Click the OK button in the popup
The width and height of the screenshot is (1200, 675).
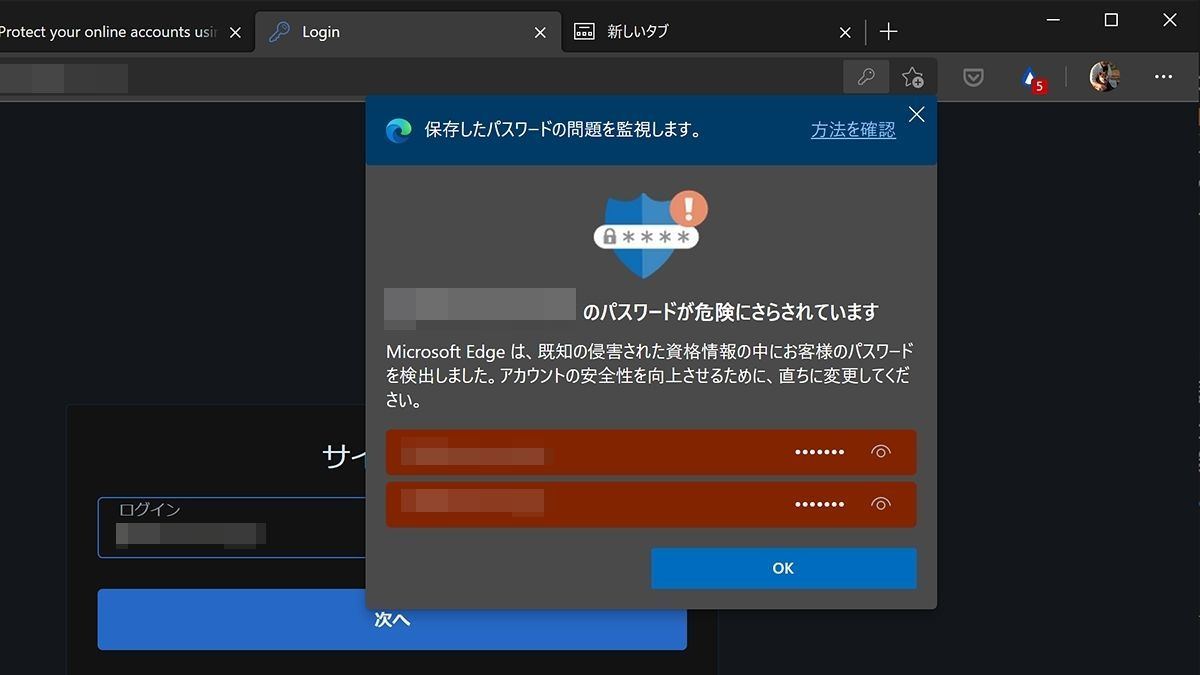(x=783, y=568)
